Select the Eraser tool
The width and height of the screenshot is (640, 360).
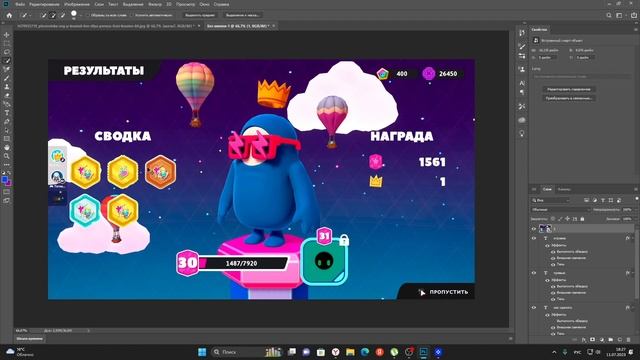coord(7,95)
